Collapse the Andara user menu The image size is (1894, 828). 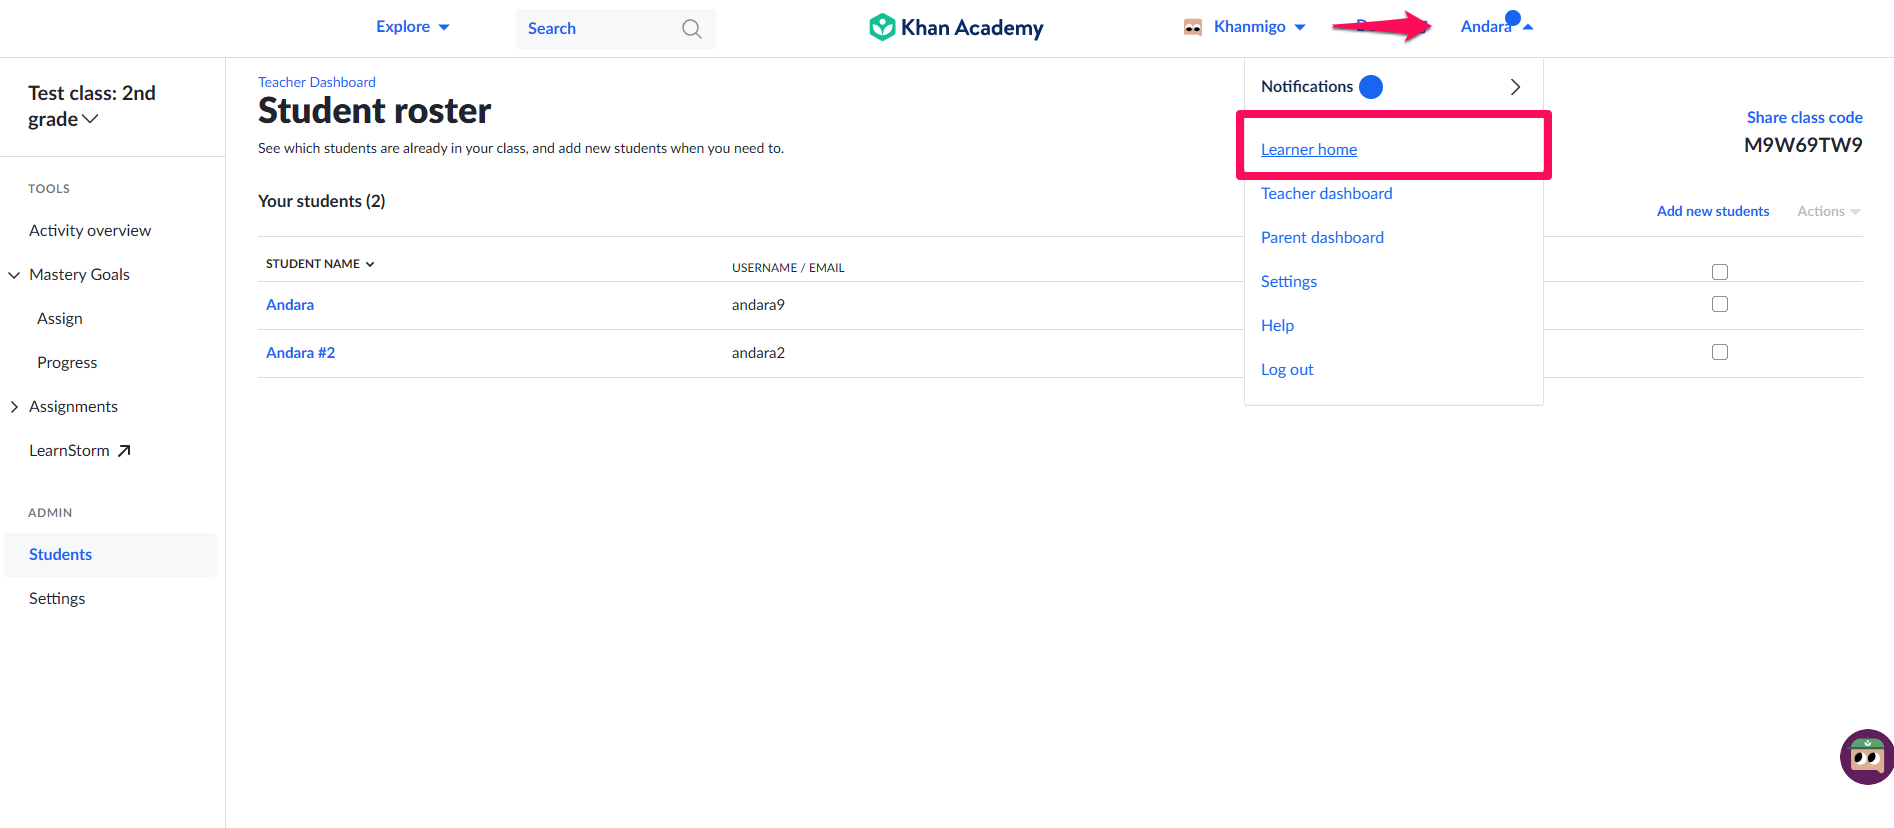click(1497, 26)
